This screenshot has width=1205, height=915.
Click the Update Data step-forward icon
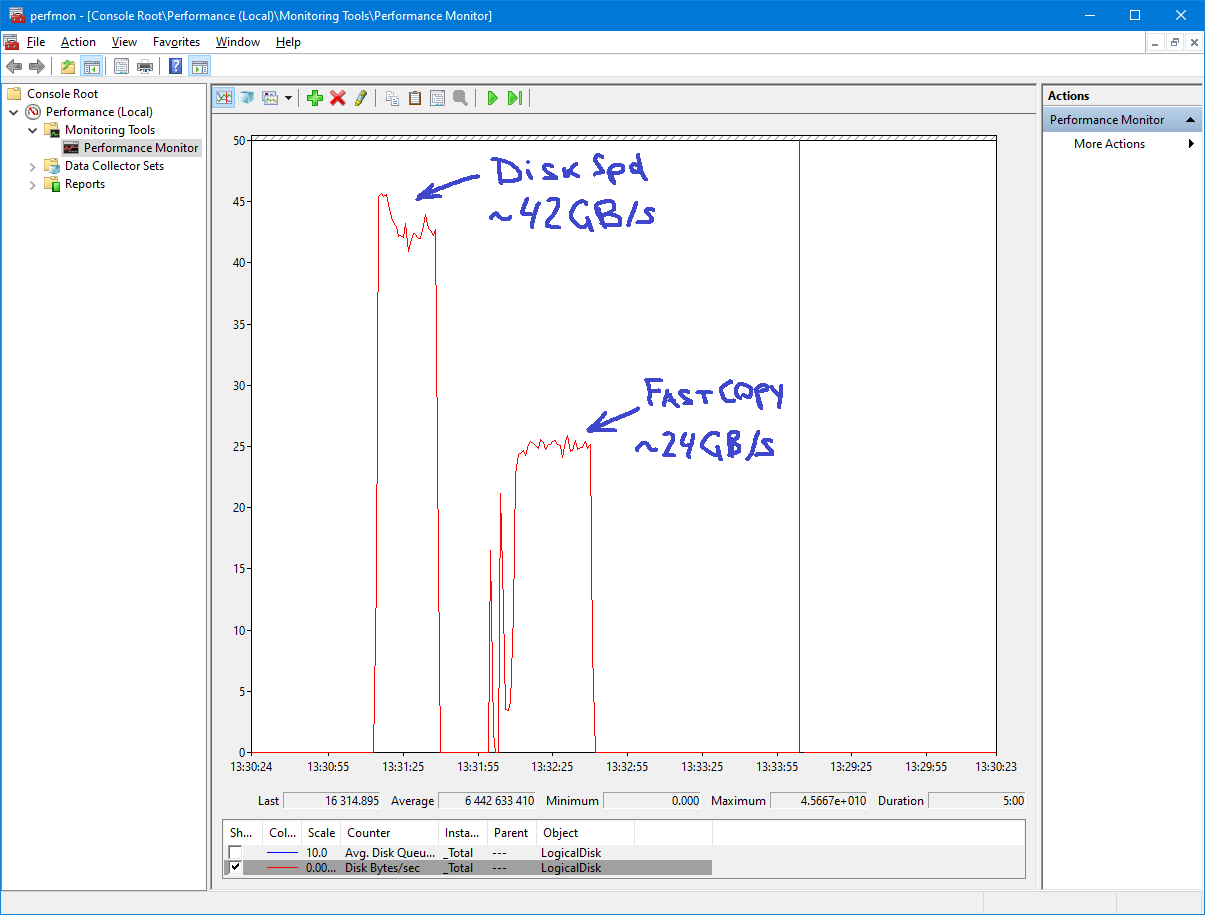(514, 97)
